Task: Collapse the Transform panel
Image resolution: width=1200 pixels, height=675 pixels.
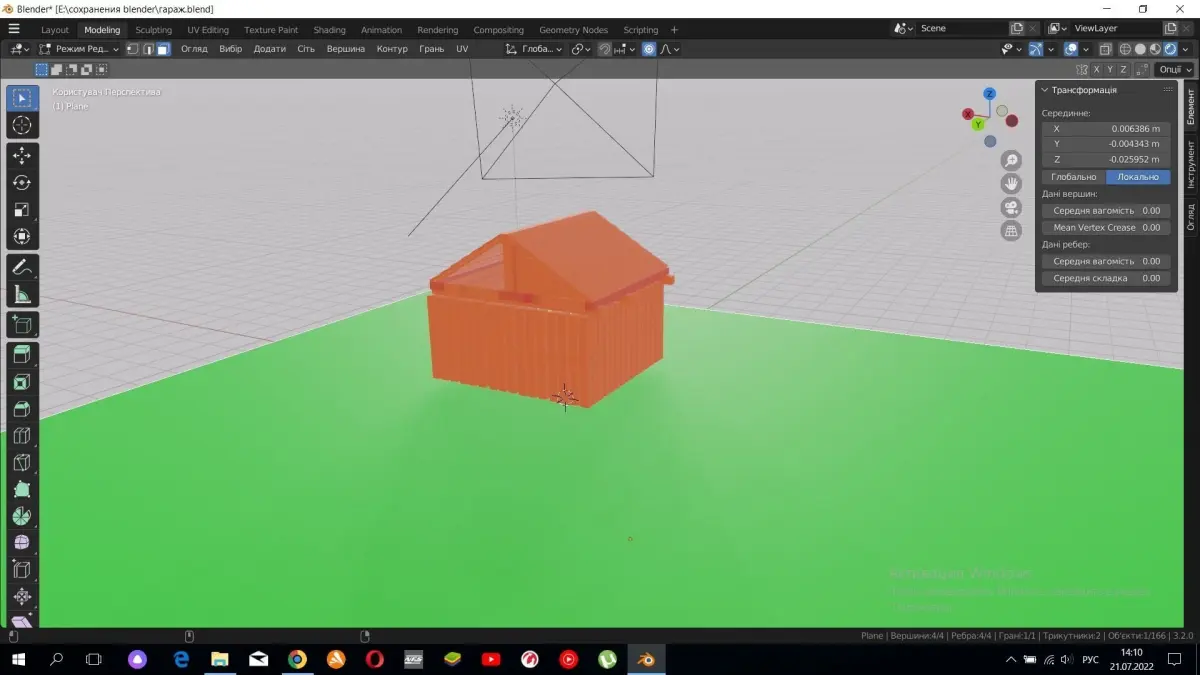Action: pos(1046,90)
